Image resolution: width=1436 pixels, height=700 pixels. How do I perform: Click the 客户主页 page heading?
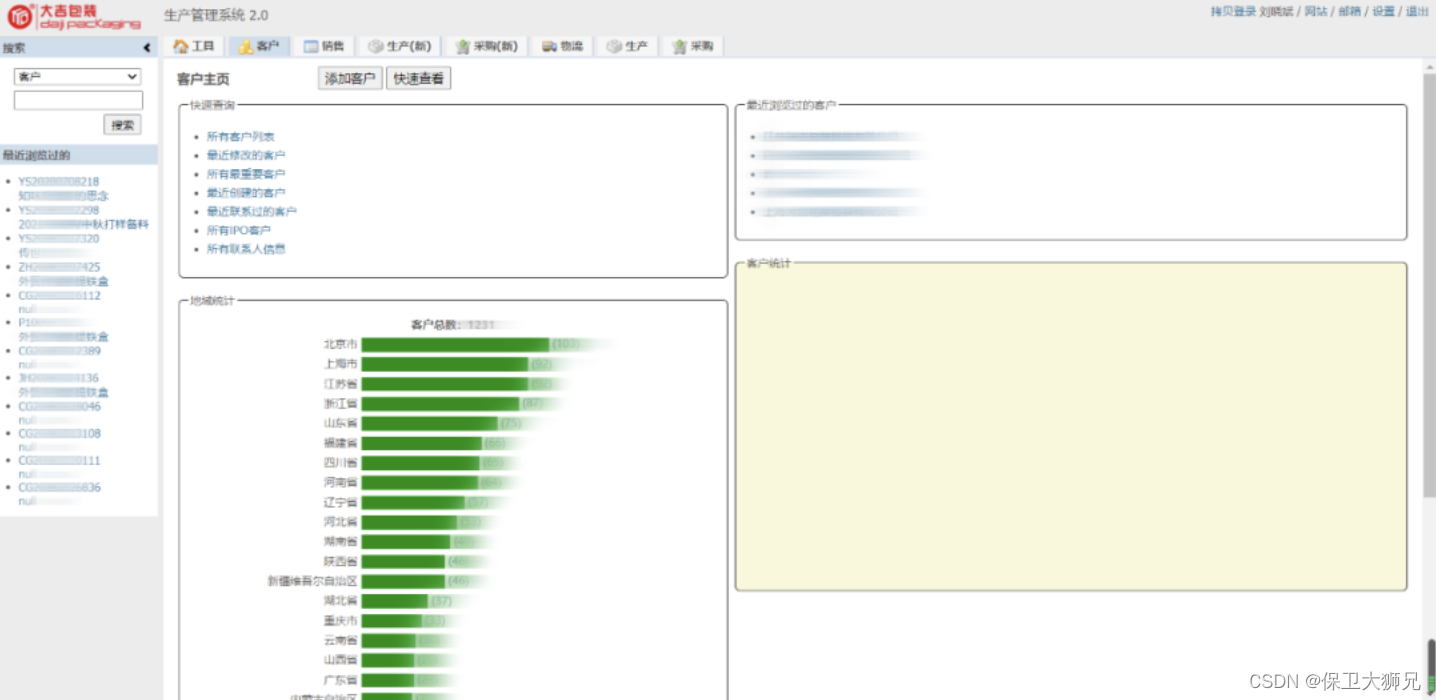[203, 79]
